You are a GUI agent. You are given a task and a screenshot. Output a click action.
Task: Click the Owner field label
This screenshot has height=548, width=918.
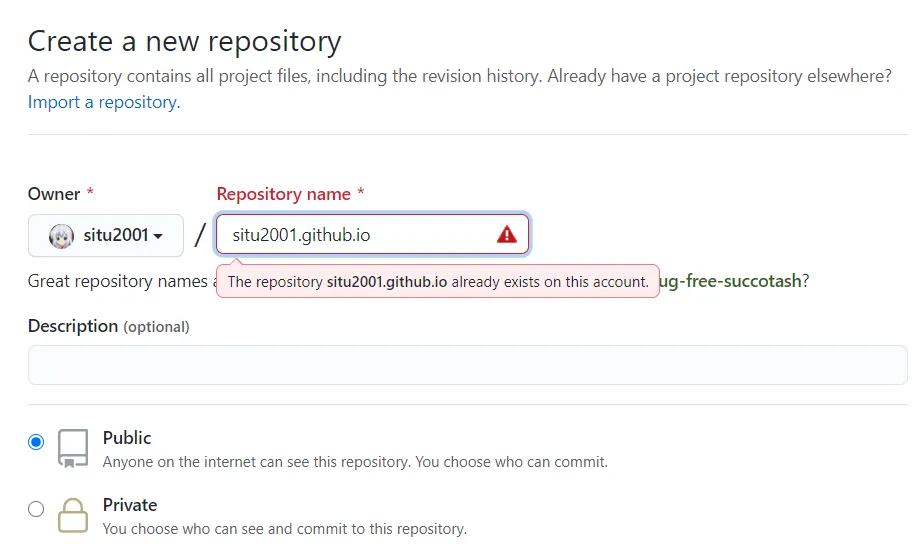click(54, 194)
